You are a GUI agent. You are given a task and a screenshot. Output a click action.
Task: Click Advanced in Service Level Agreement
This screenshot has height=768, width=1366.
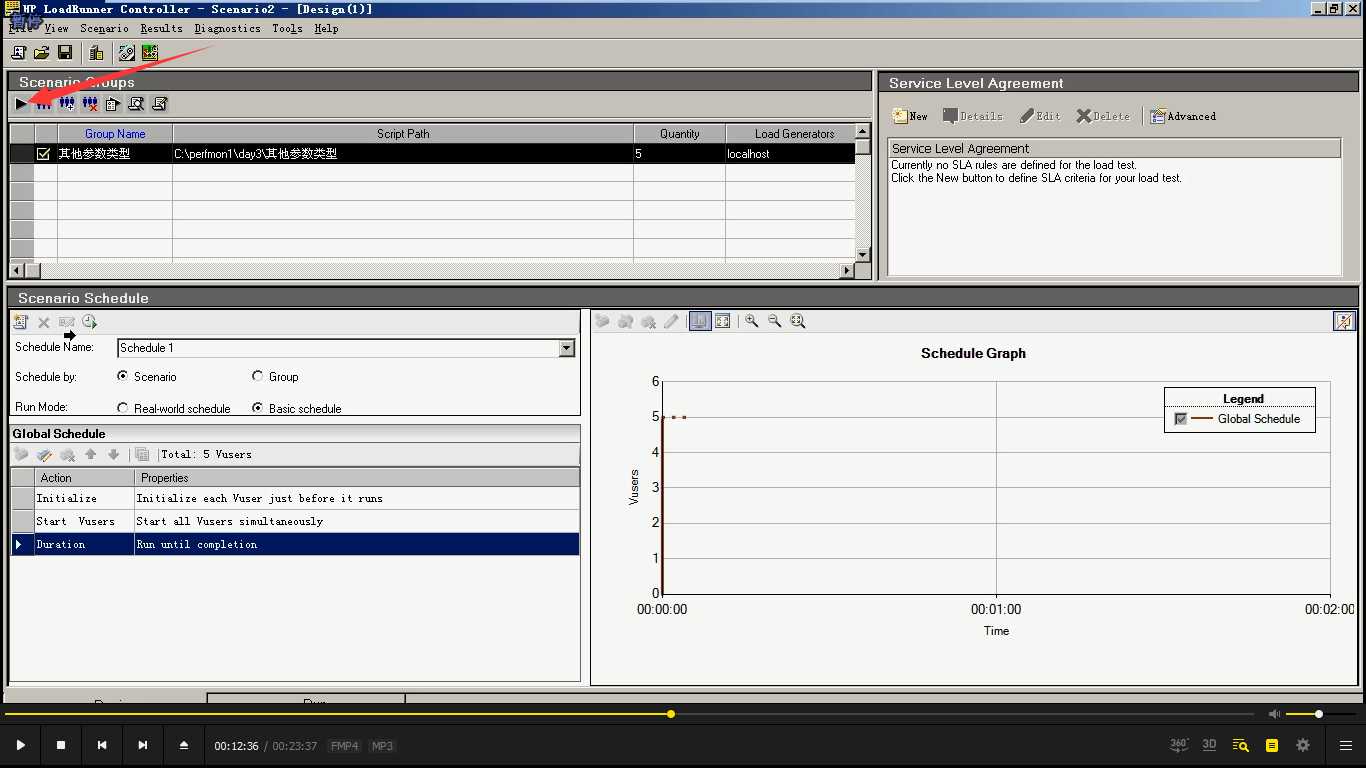tap(1183, 116)
